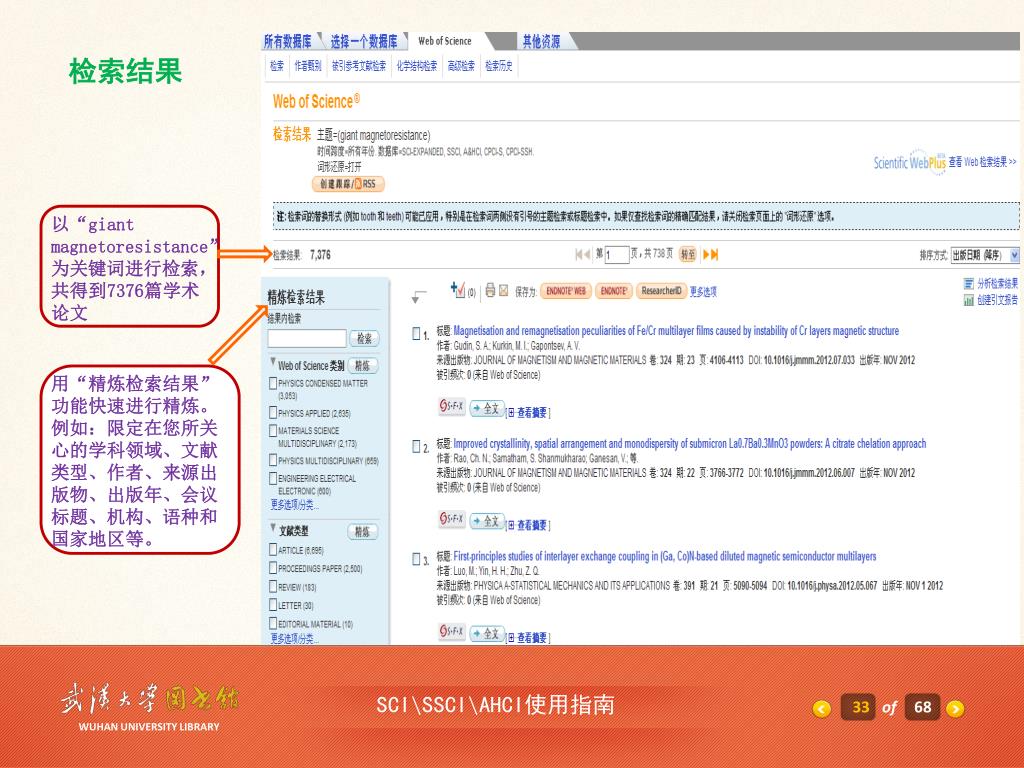Screen dimensions: 1024x768
Task: Click the 分析检索结果 list icon
Action: tap(968, 283)
